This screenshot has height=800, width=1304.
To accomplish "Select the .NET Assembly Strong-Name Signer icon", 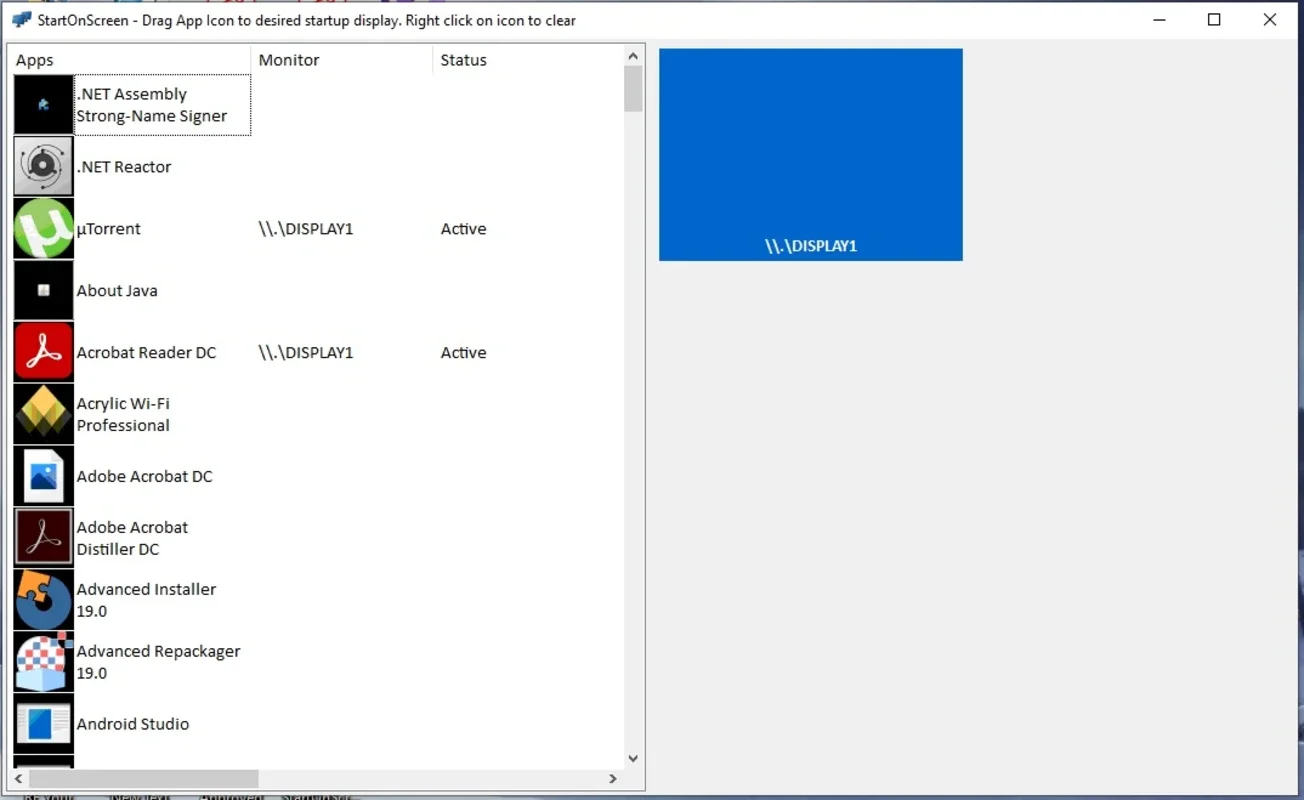I will click(x=44, y=105).
